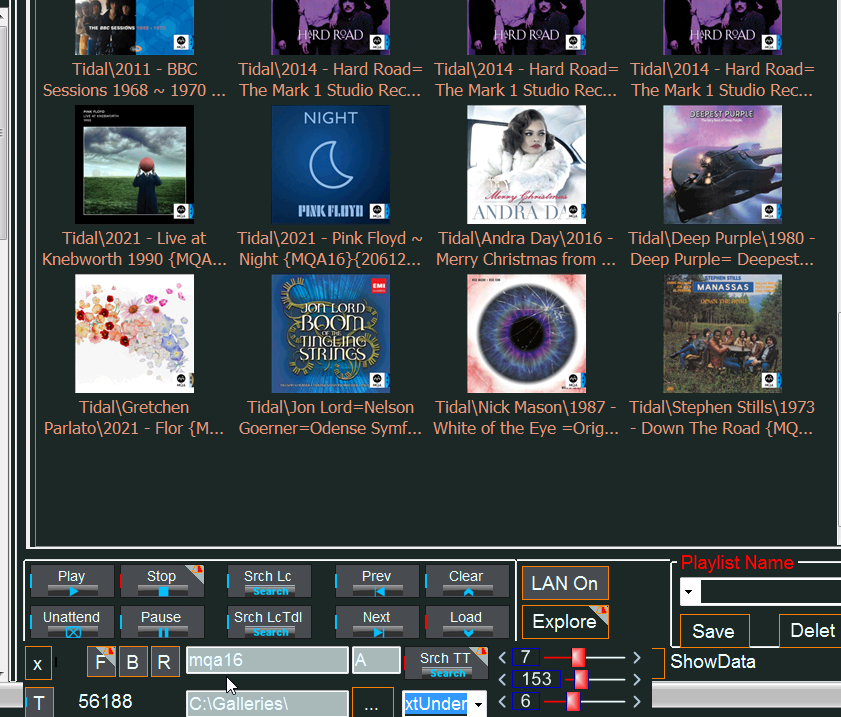Toggle the LAN On button

point(565,583)
